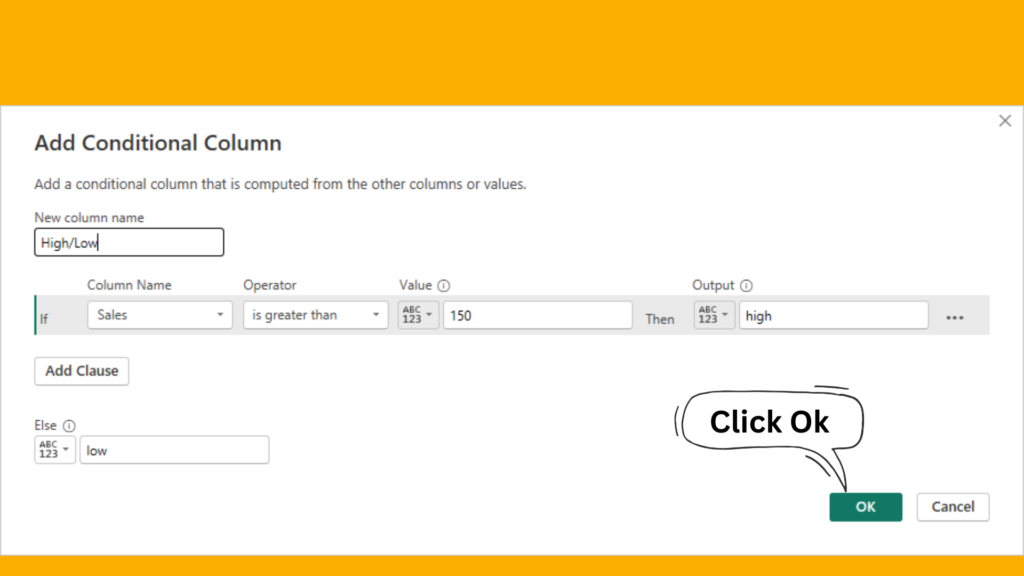1024x576 pixels.
Task: Expand the Operator dropdown 'is greater than'
Action: tap(315, 315)
